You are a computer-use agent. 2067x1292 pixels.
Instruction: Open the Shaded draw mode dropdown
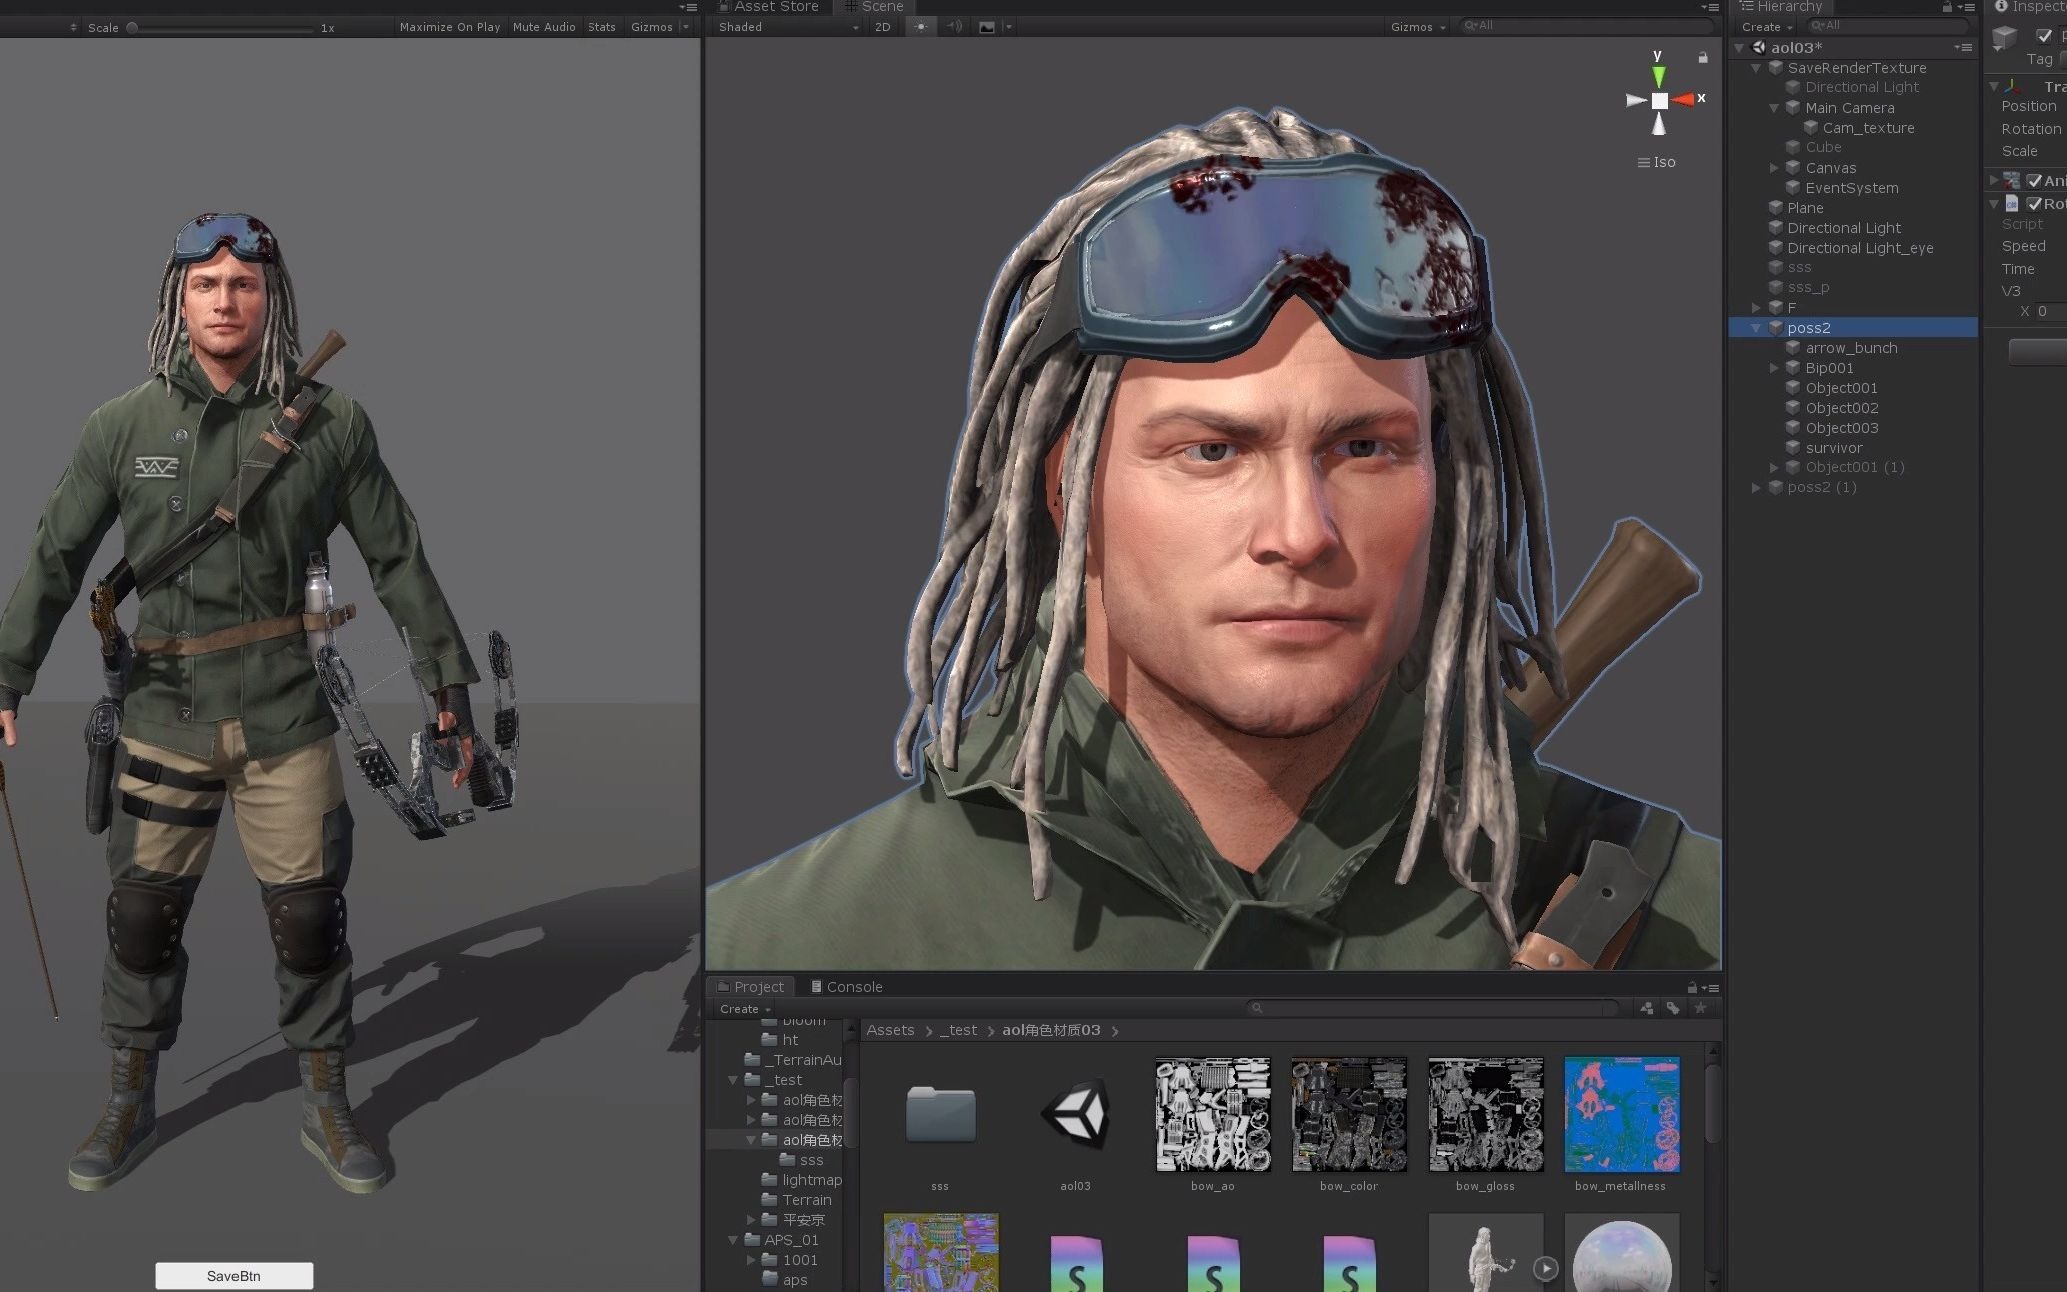tap(787, 27)
